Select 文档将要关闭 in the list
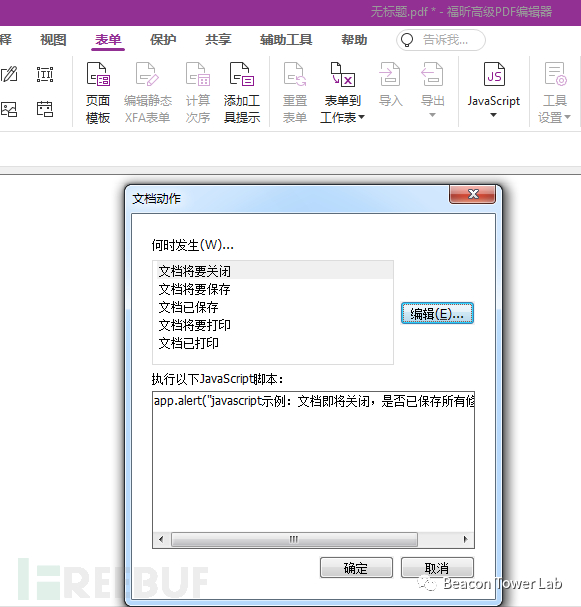Image resolution: width=581 pixels, height=607 pixels. point(273,271)
